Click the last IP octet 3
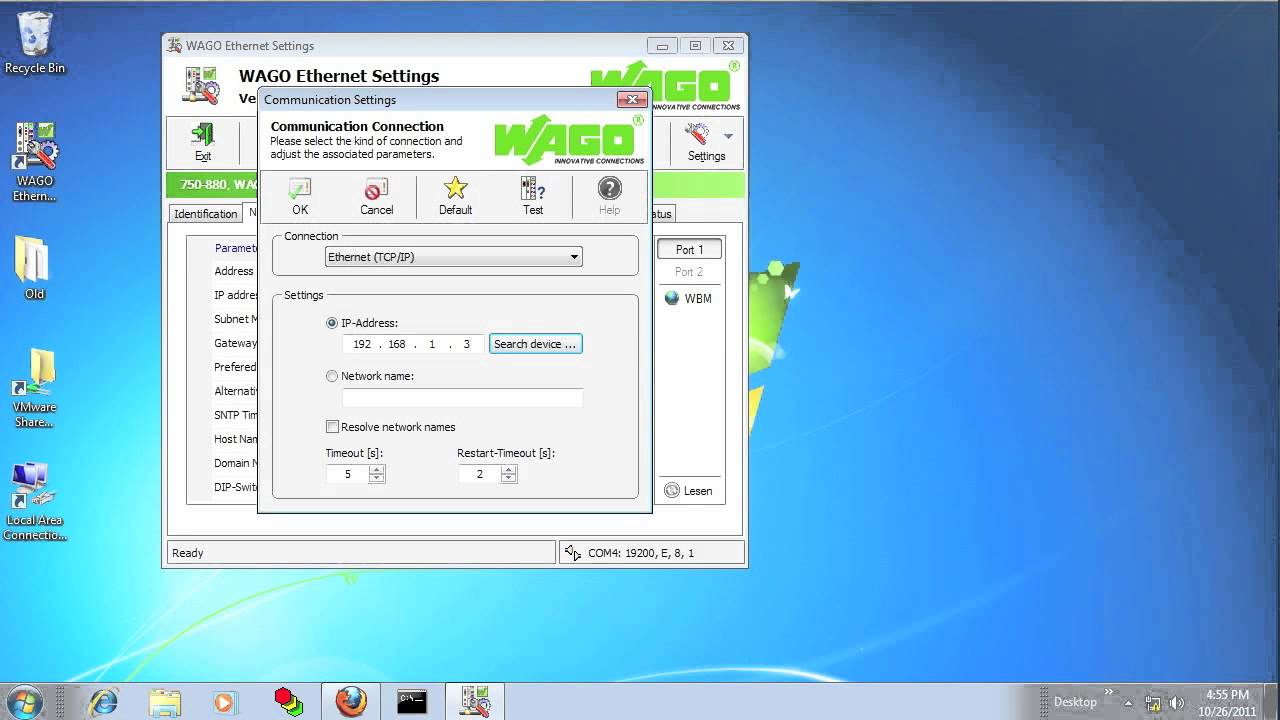 point(466,344)
